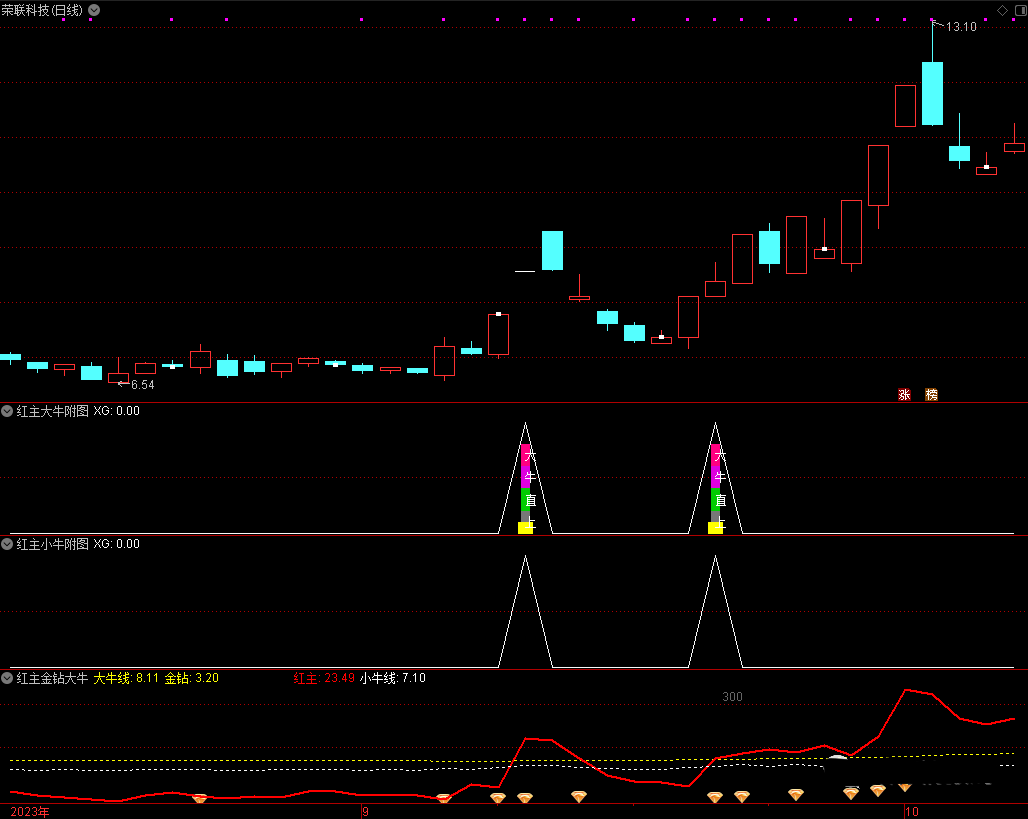The width and height of the screenshot is (1028, 819).
Task: Click the gold diamond icon nearest the 10 month label
Action: [x=904, y=788]
